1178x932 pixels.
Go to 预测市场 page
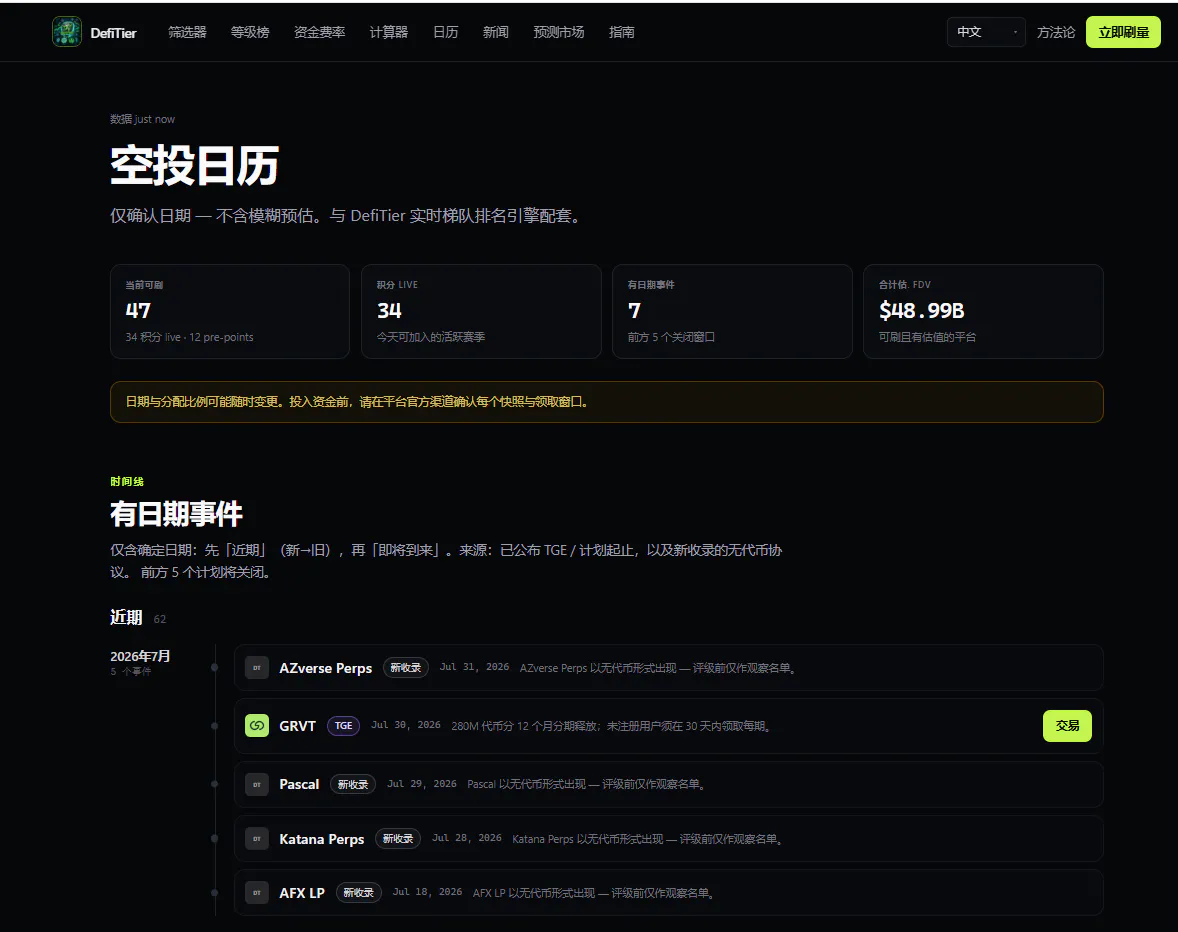pos(559,32)
